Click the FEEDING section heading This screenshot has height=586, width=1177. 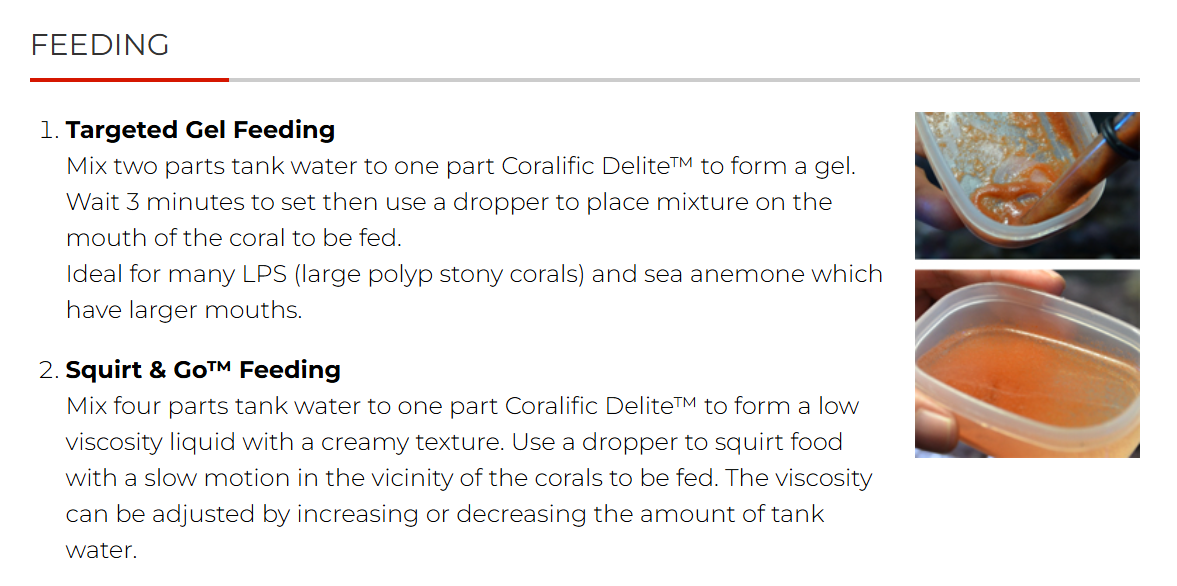click(100, 45)
